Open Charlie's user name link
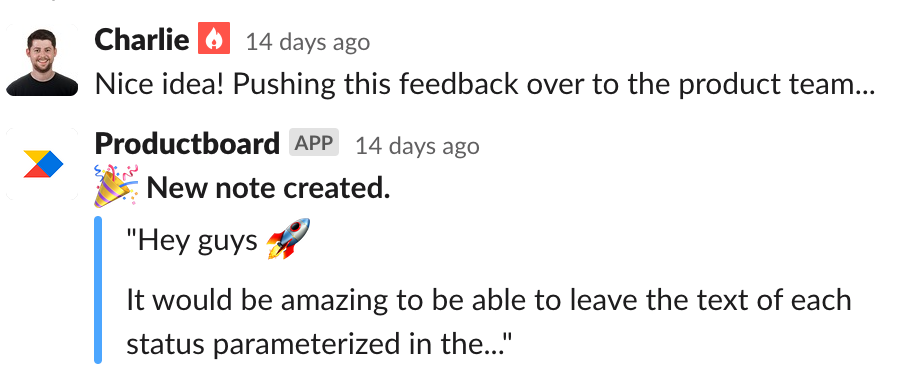Image resolution: width=924 pixels, height=392 pixels. 141,39
